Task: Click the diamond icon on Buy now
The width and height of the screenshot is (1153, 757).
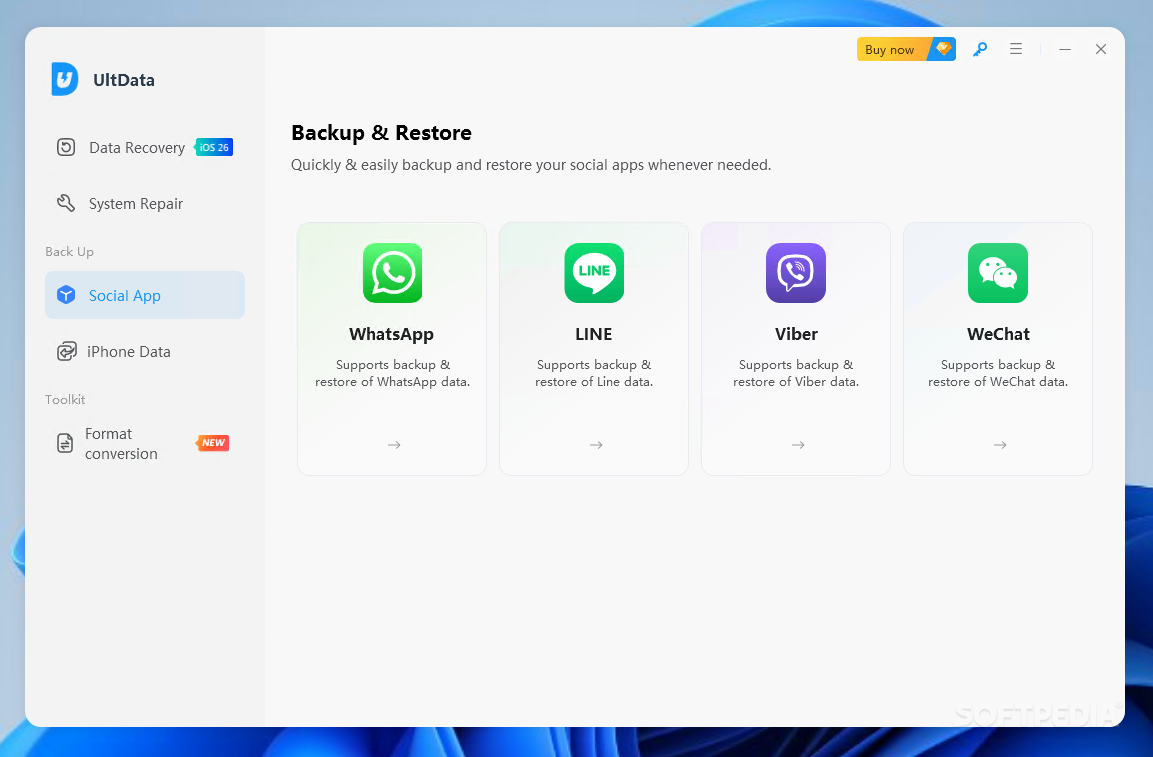Action: (943, 49)
